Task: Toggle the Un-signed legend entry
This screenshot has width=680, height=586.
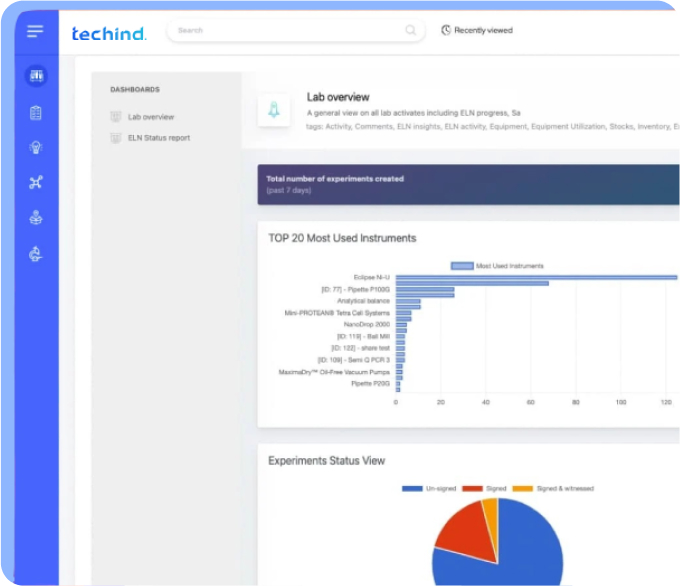Action: [429, 488]
